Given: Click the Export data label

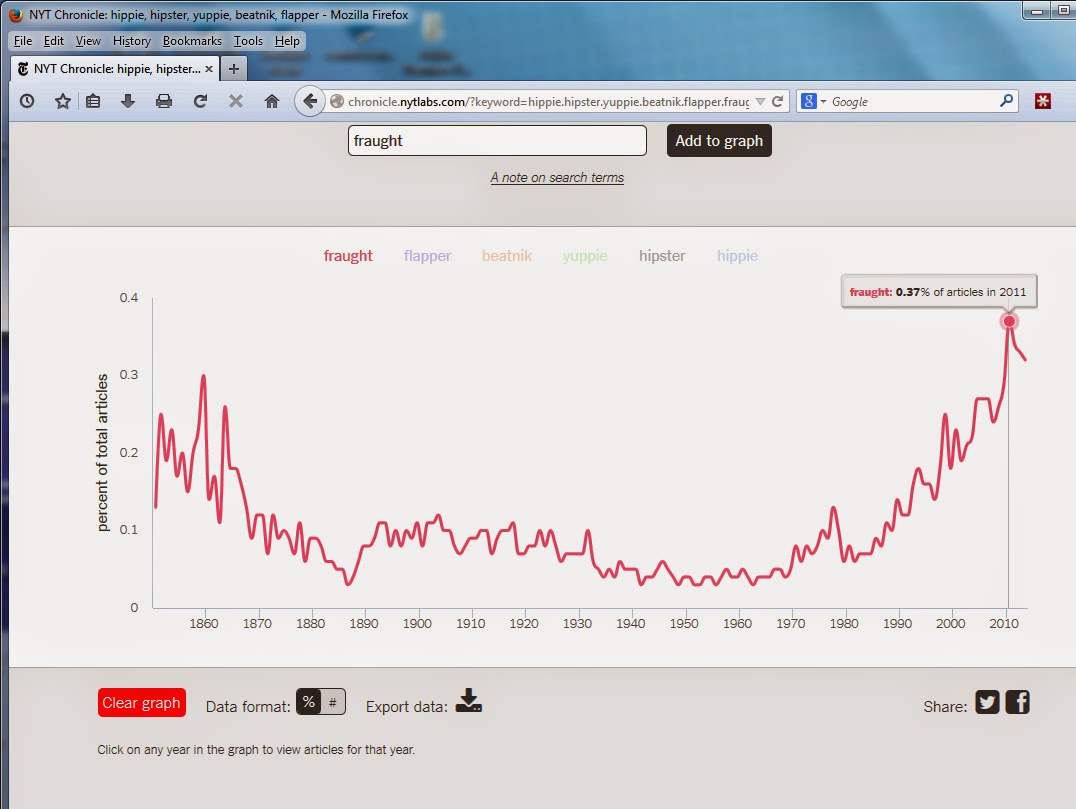Looking at the screenshot, I should click(x=406, y=707).
